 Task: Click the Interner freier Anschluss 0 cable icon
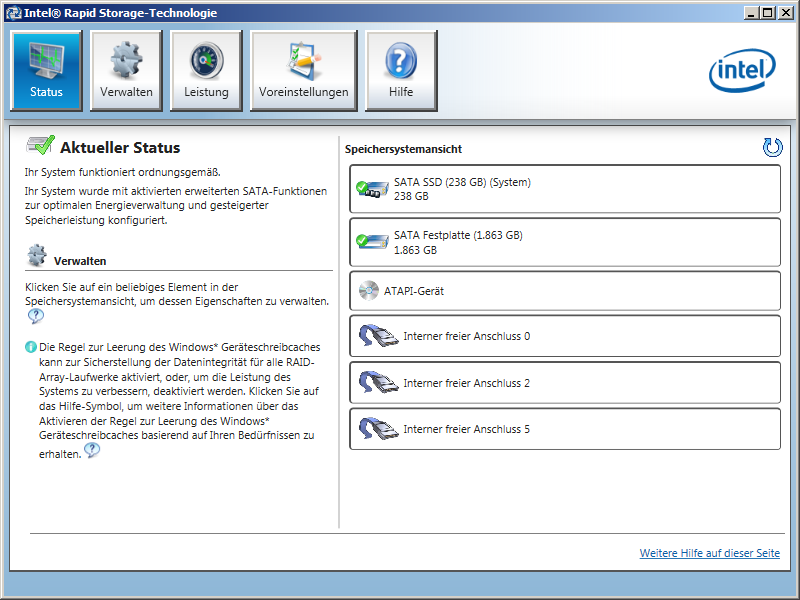pyautogui.click(x=378, y=335)
